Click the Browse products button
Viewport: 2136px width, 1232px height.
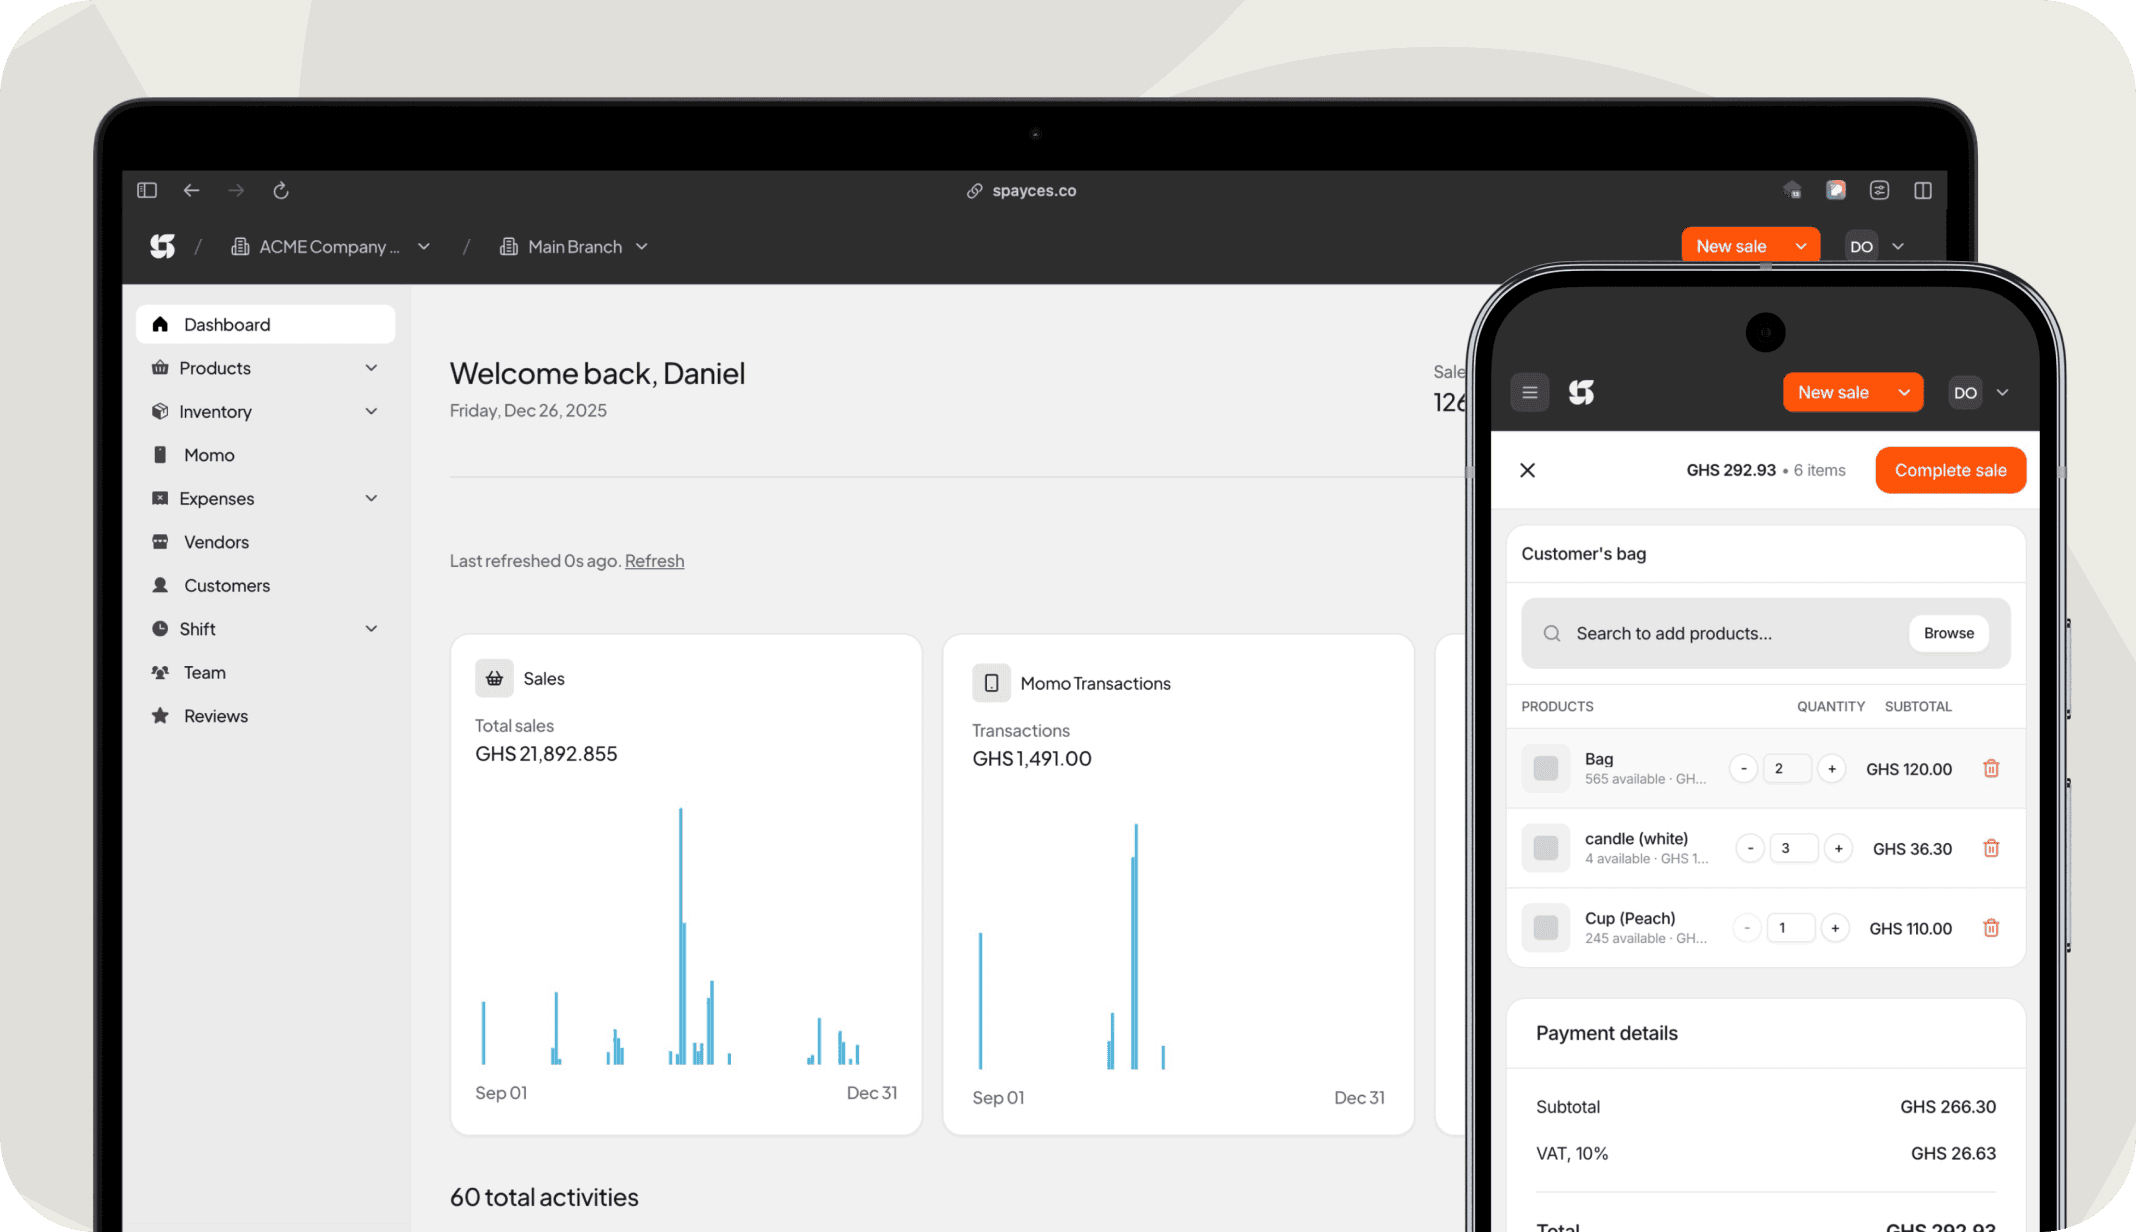(x=1948, y=633)
